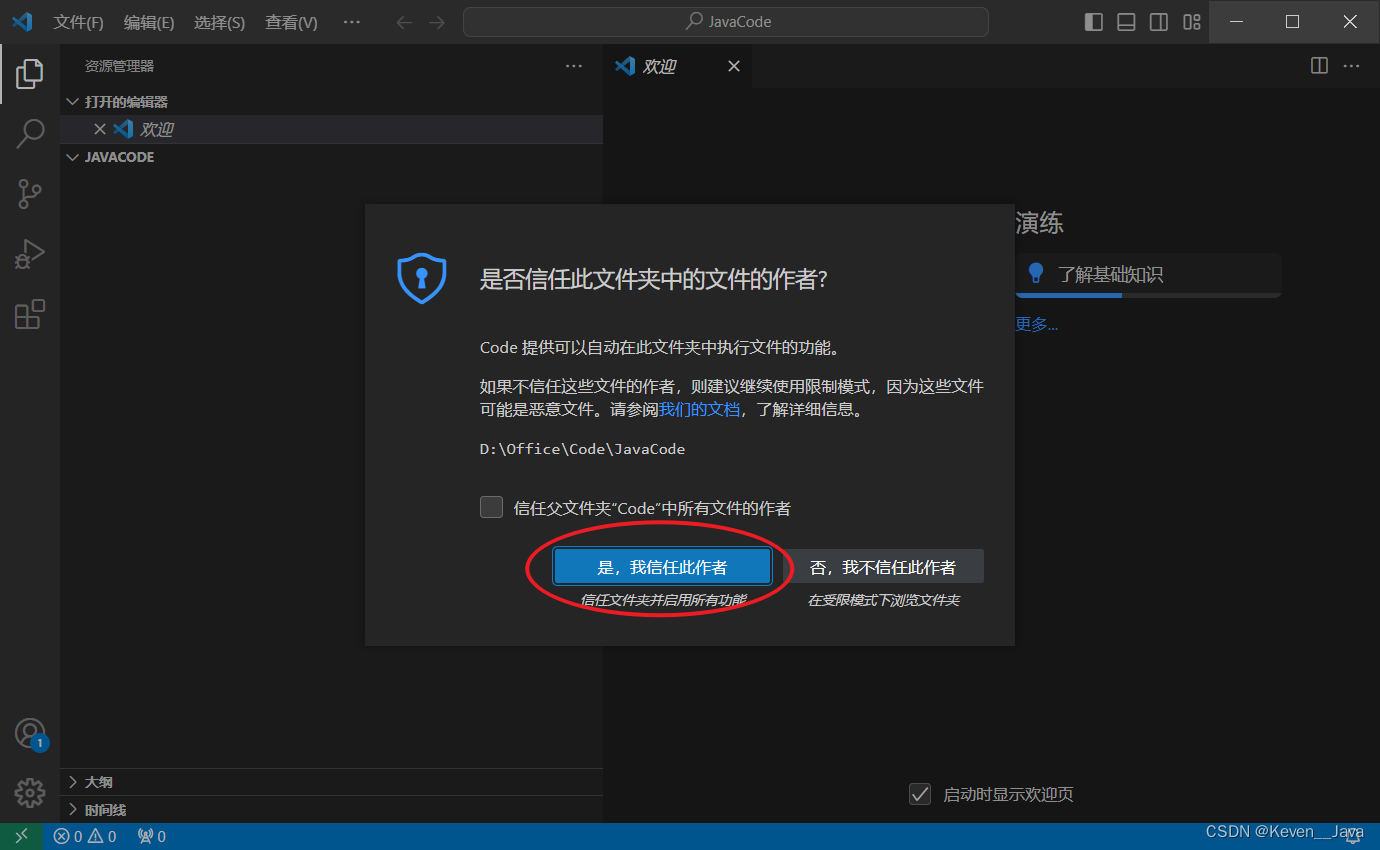Open the Search view icon
1380x850 pixels.
[x=30, y=133]
